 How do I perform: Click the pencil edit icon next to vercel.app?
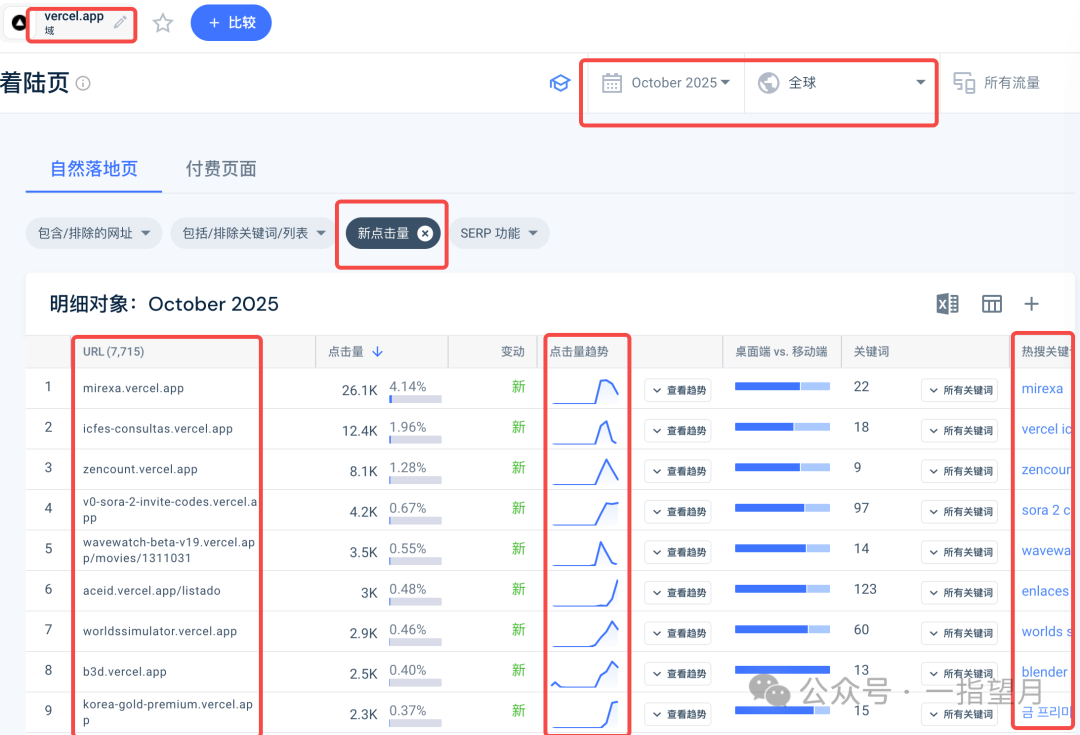121,22
